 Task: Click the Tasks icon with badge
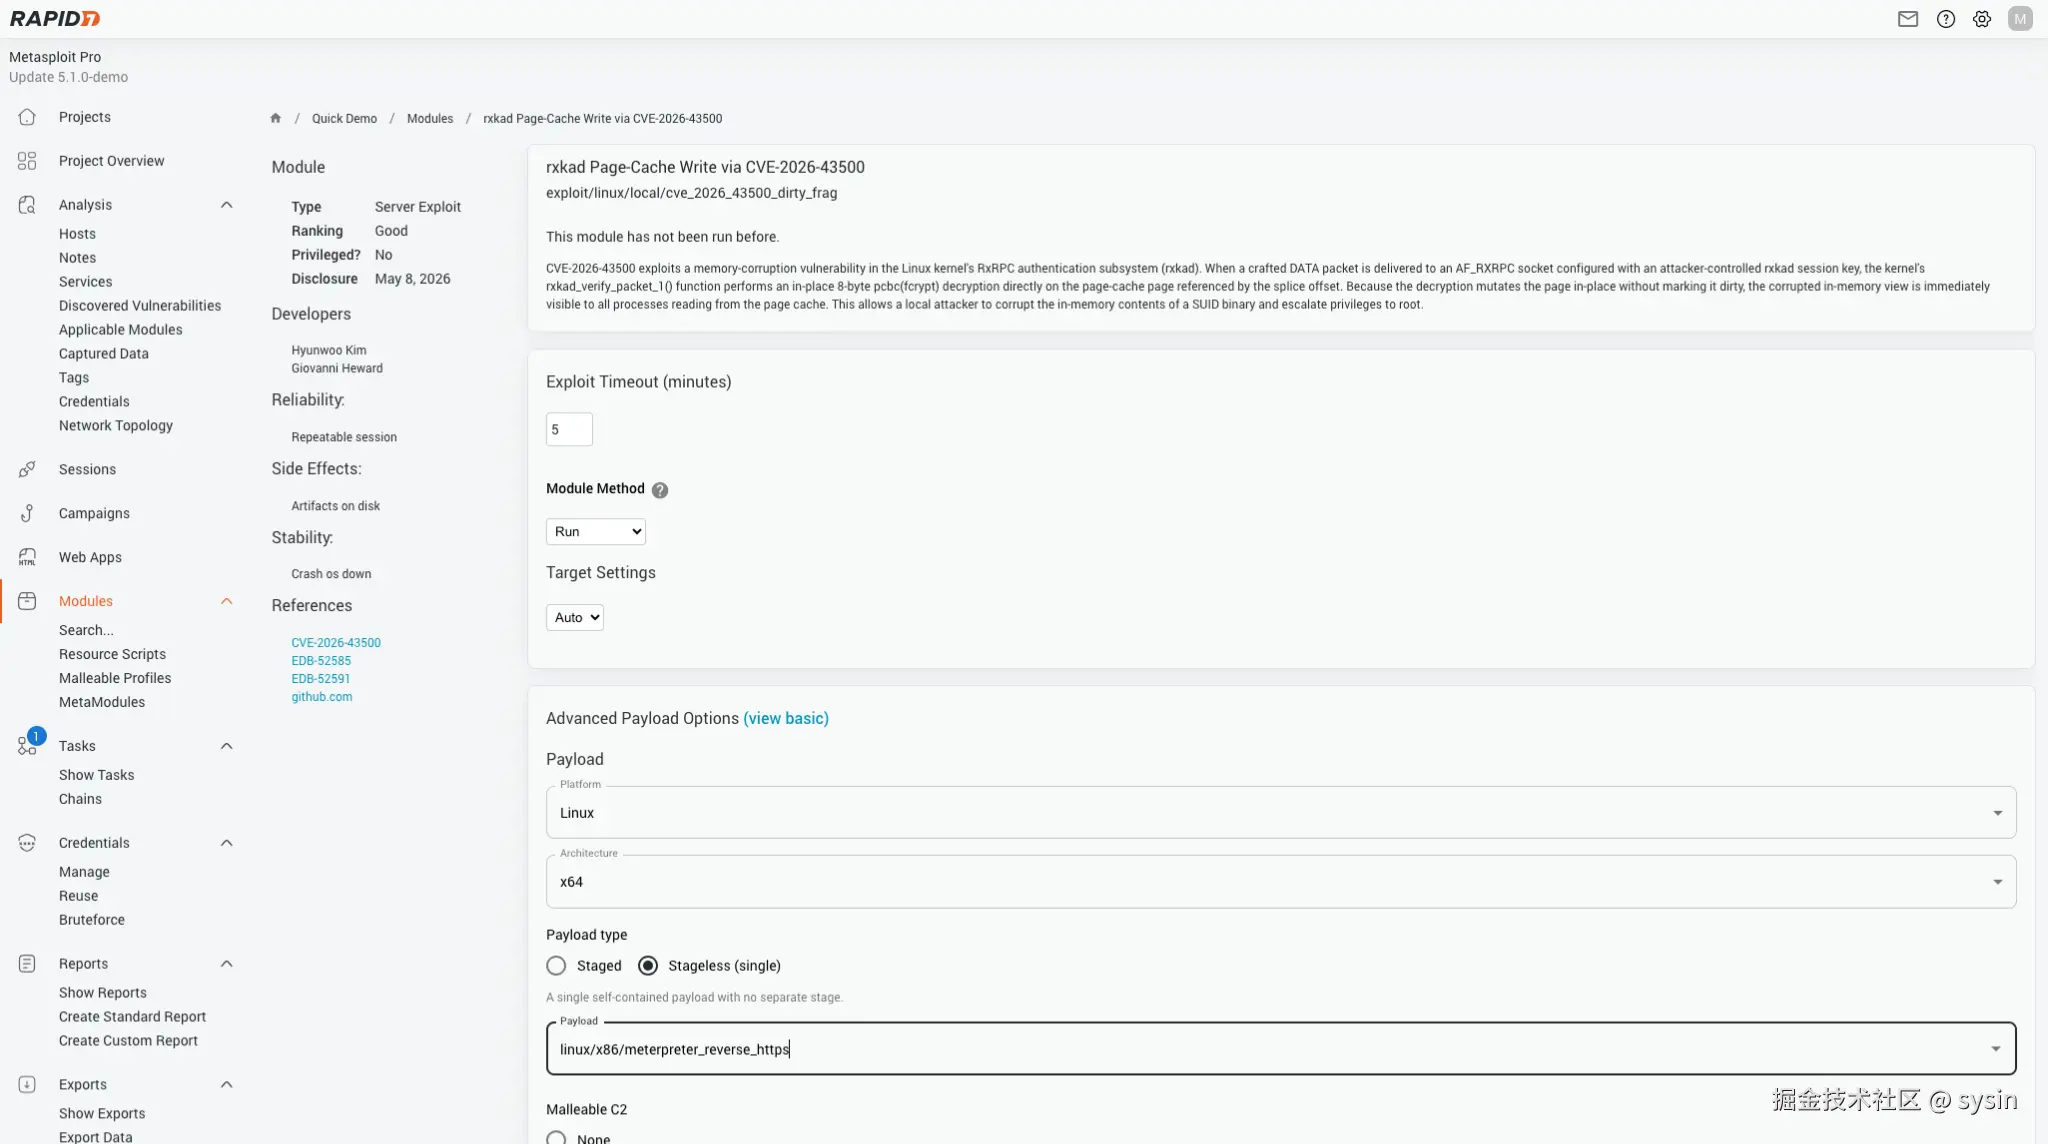[x=29, y=743]
